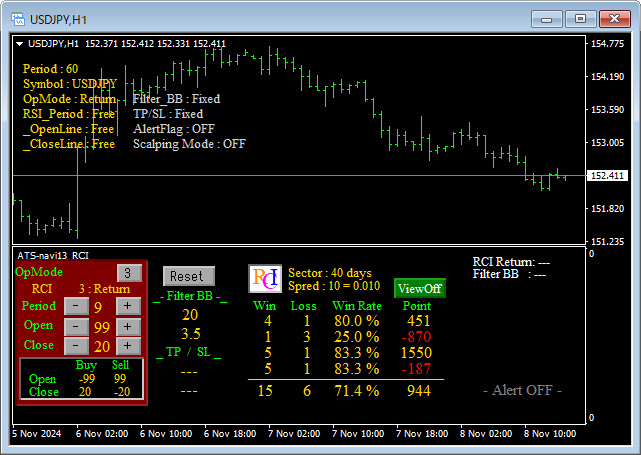Increase the Open level value
Image resolution: width=641 pixels, height=455 pixels.
128,327
